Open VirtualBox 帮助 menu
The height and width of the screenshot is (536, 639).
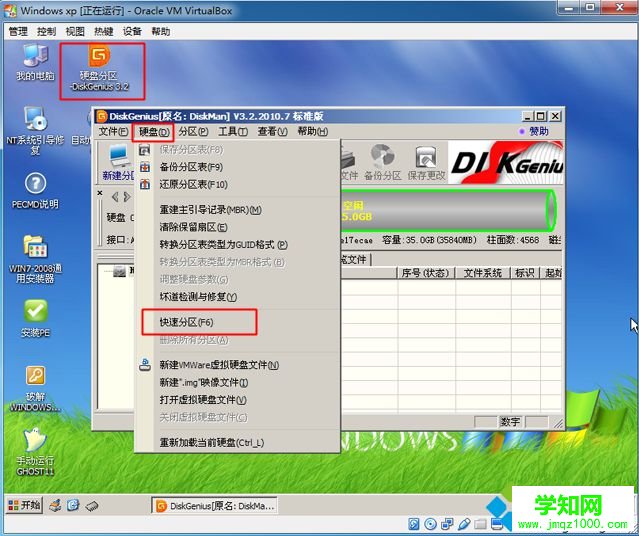pyautogui.click(x=161, y=31)
